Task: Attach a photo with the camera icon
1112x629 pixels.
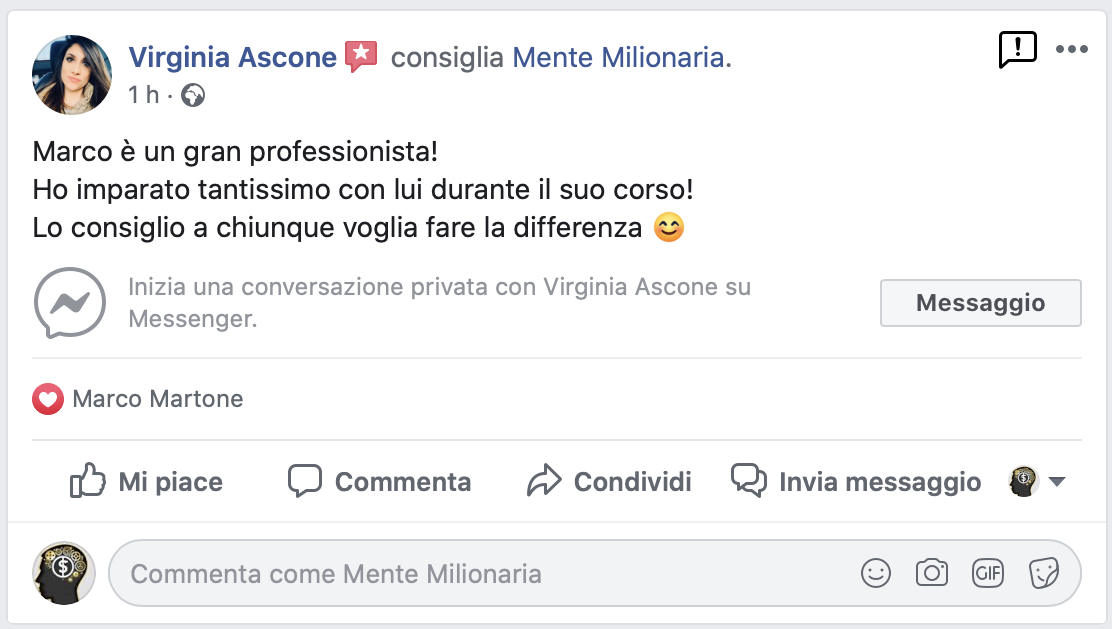Action: pos(932,573)
